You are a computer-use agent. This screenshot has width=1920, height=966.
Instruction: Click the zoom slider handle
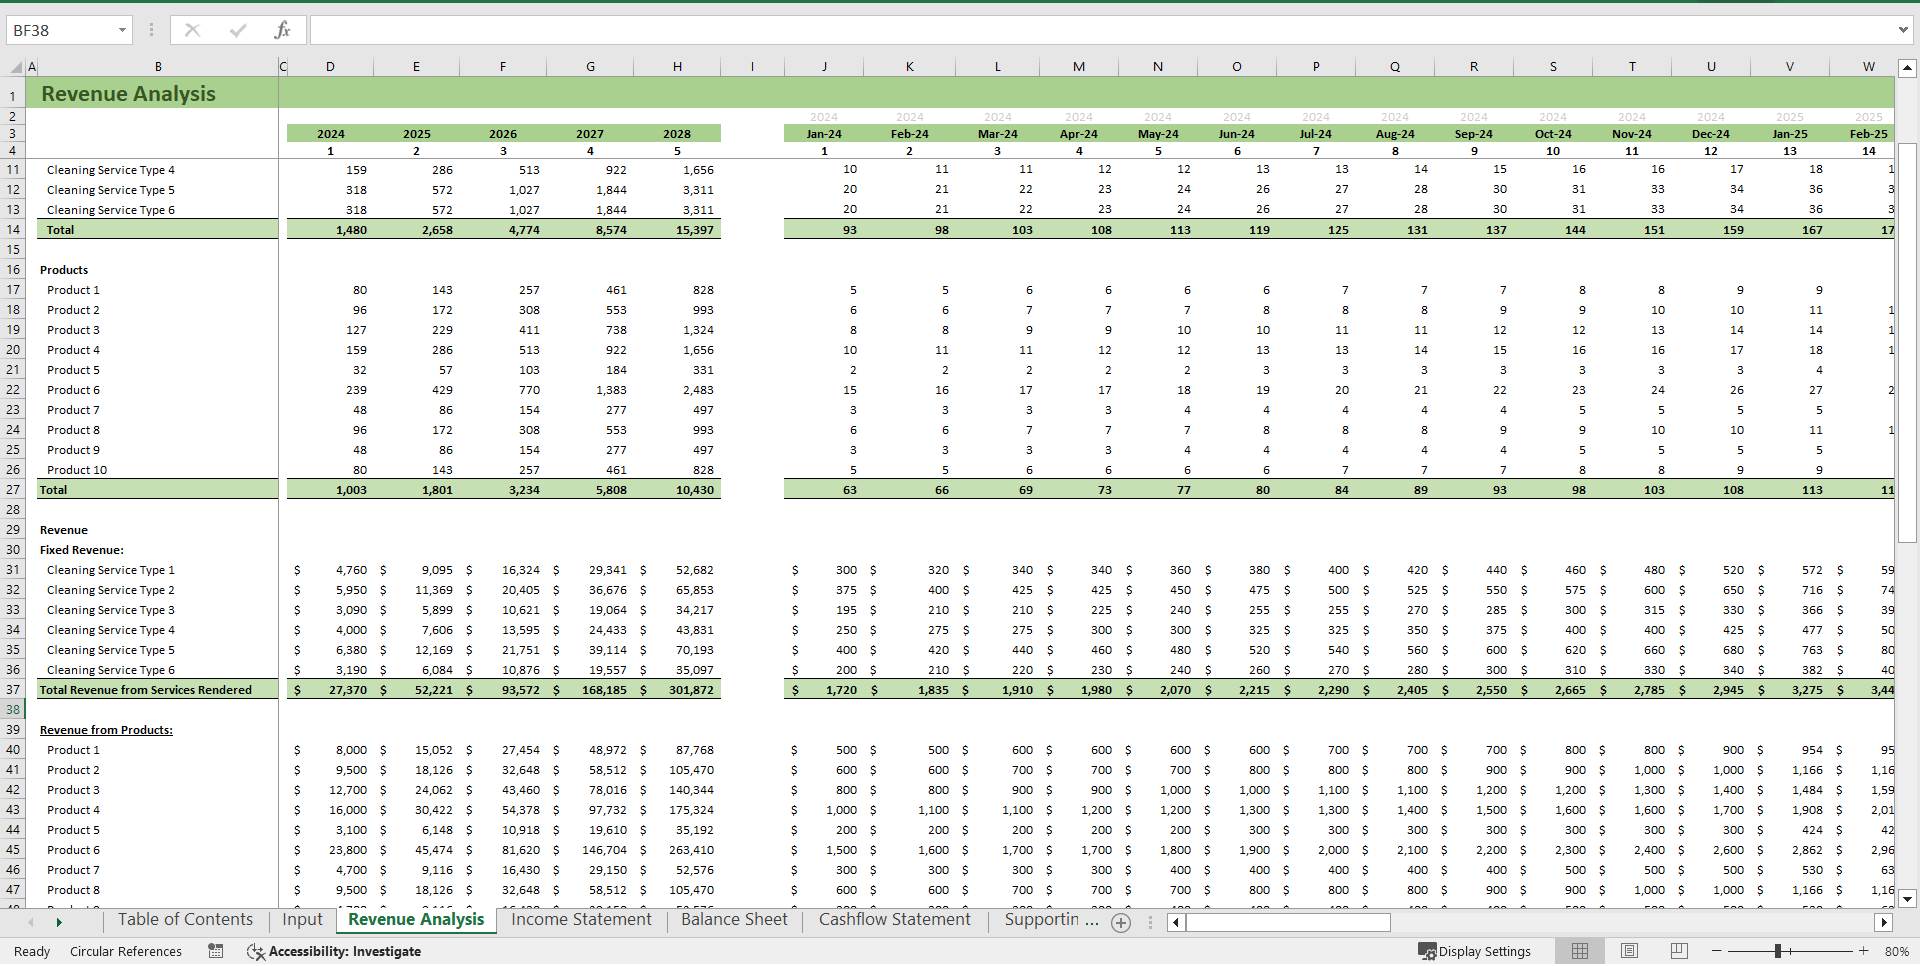[1778, 951]
